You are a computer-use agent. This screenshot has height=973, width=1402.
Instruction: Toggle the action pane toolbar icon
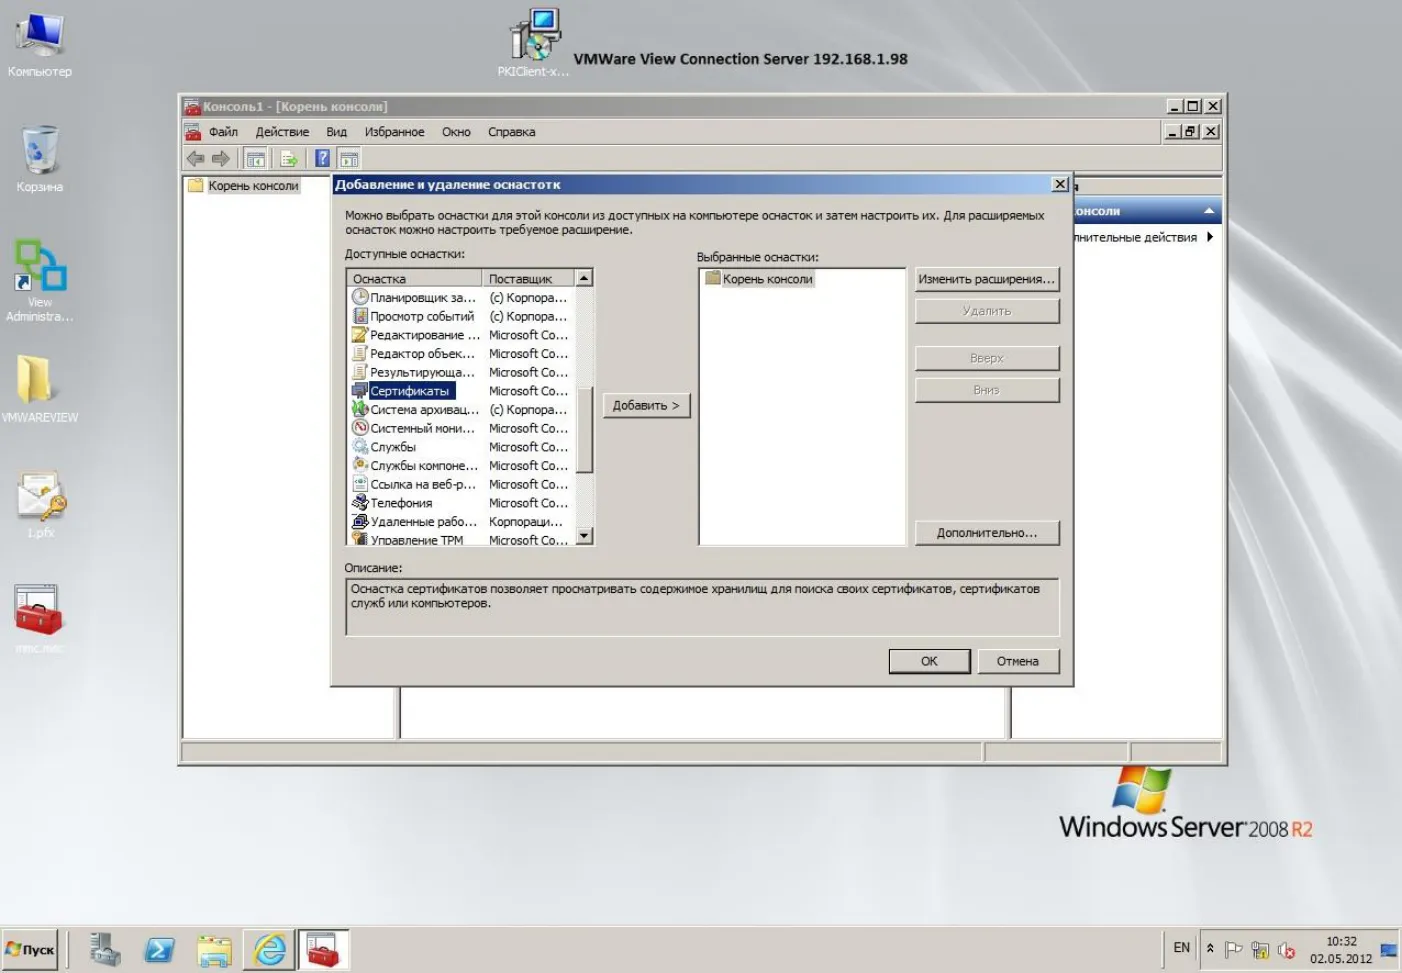349,159
